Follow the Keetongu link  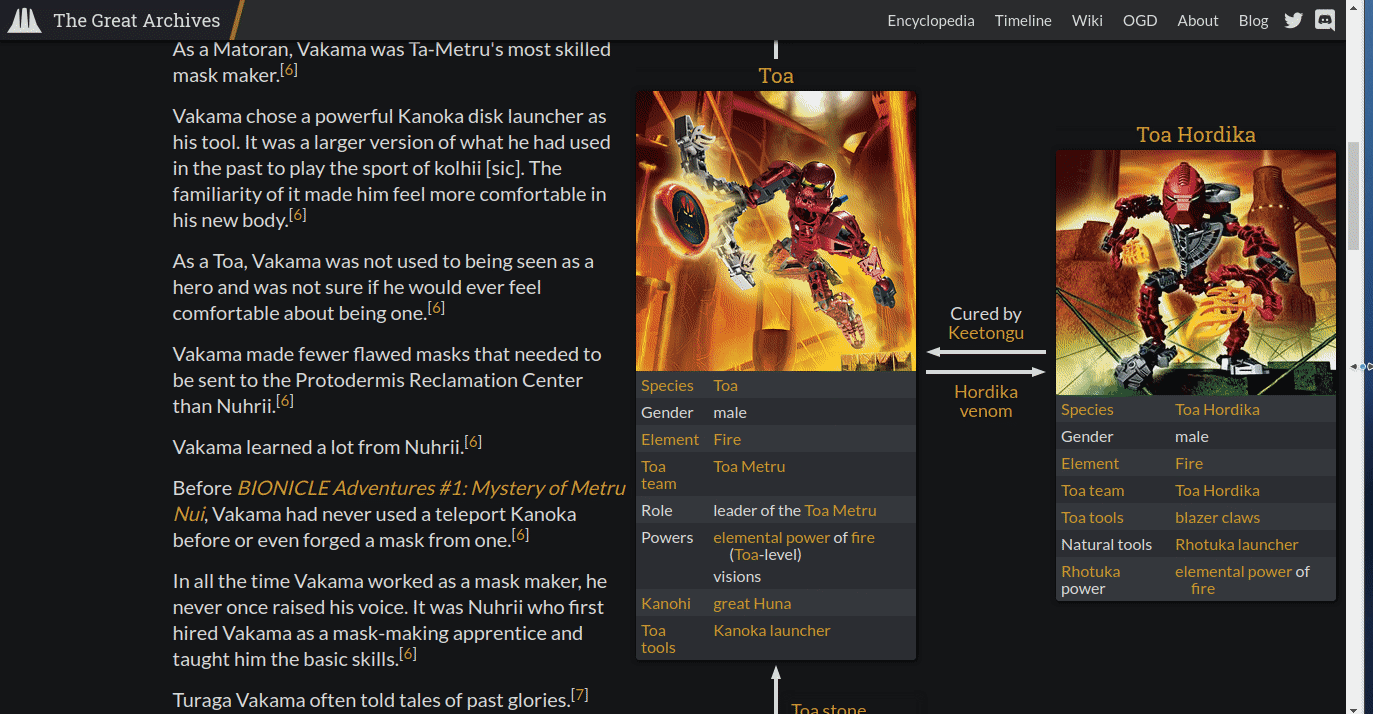coord(986,333)
